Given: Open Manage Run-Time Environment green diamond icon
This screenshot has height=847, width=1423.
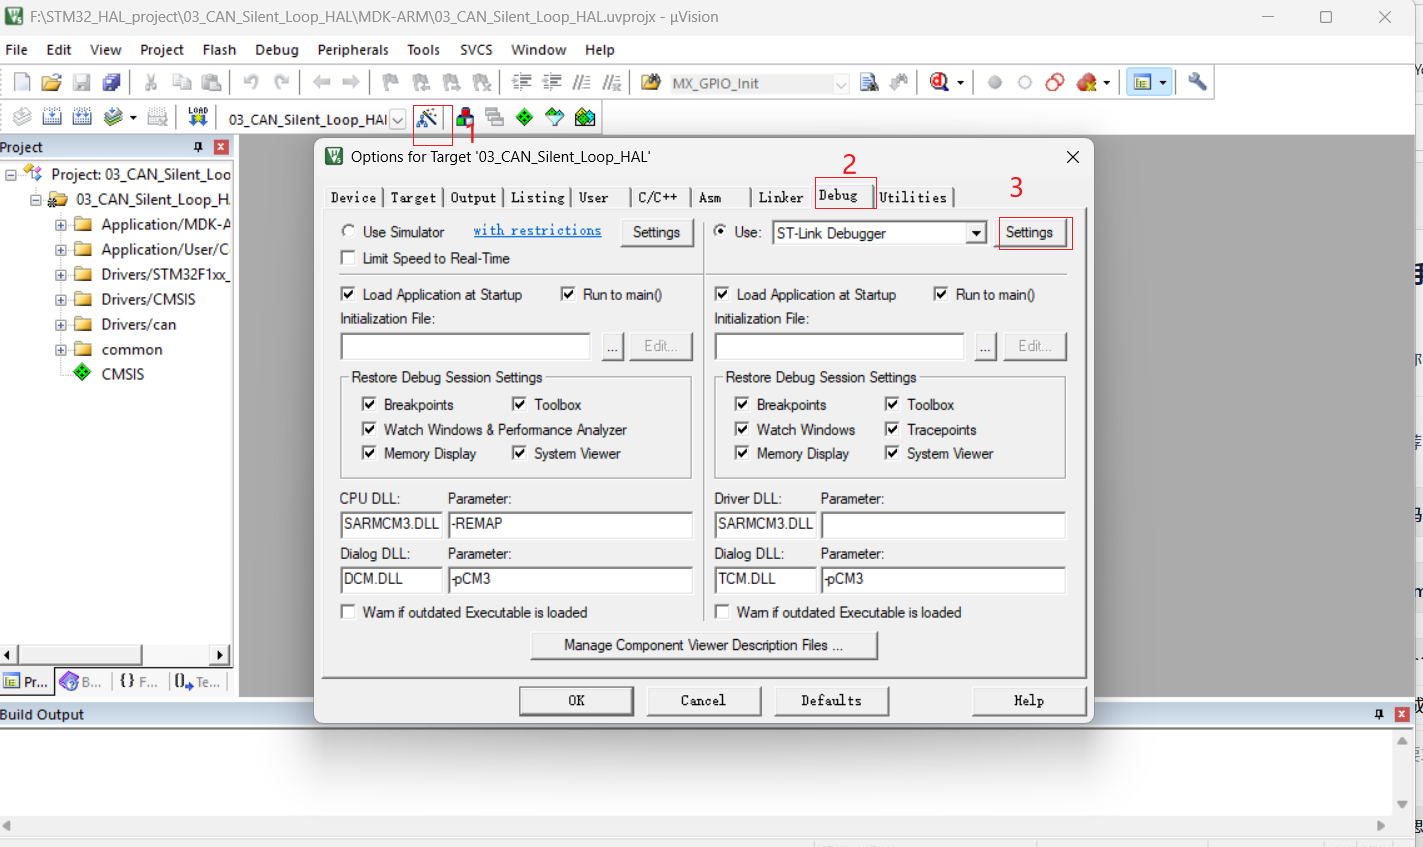Looking at the screenshot, I should coord(525,118).
